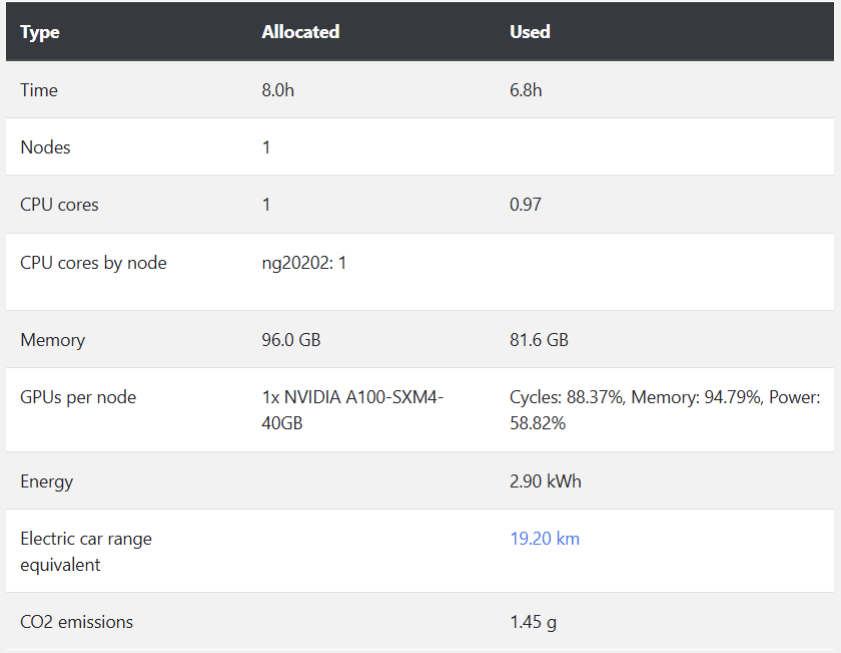Select the 0.97 CPU cores used value
The image size is (841, 653).
click(x=525, y=205)
